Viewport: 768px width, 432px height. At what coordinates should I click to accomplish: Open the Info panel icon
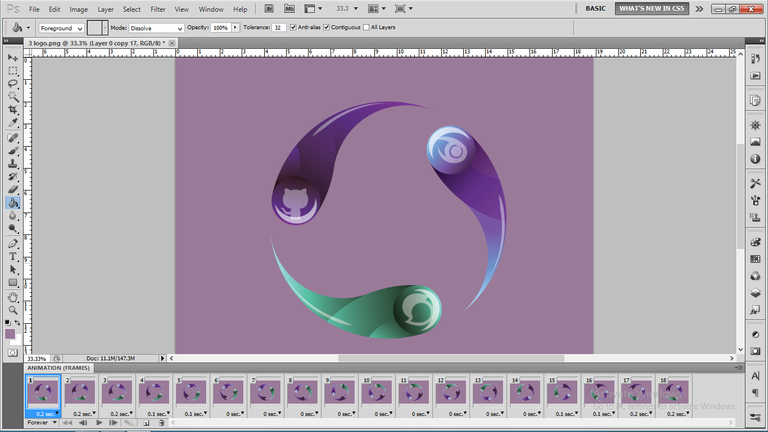(755, 159)
